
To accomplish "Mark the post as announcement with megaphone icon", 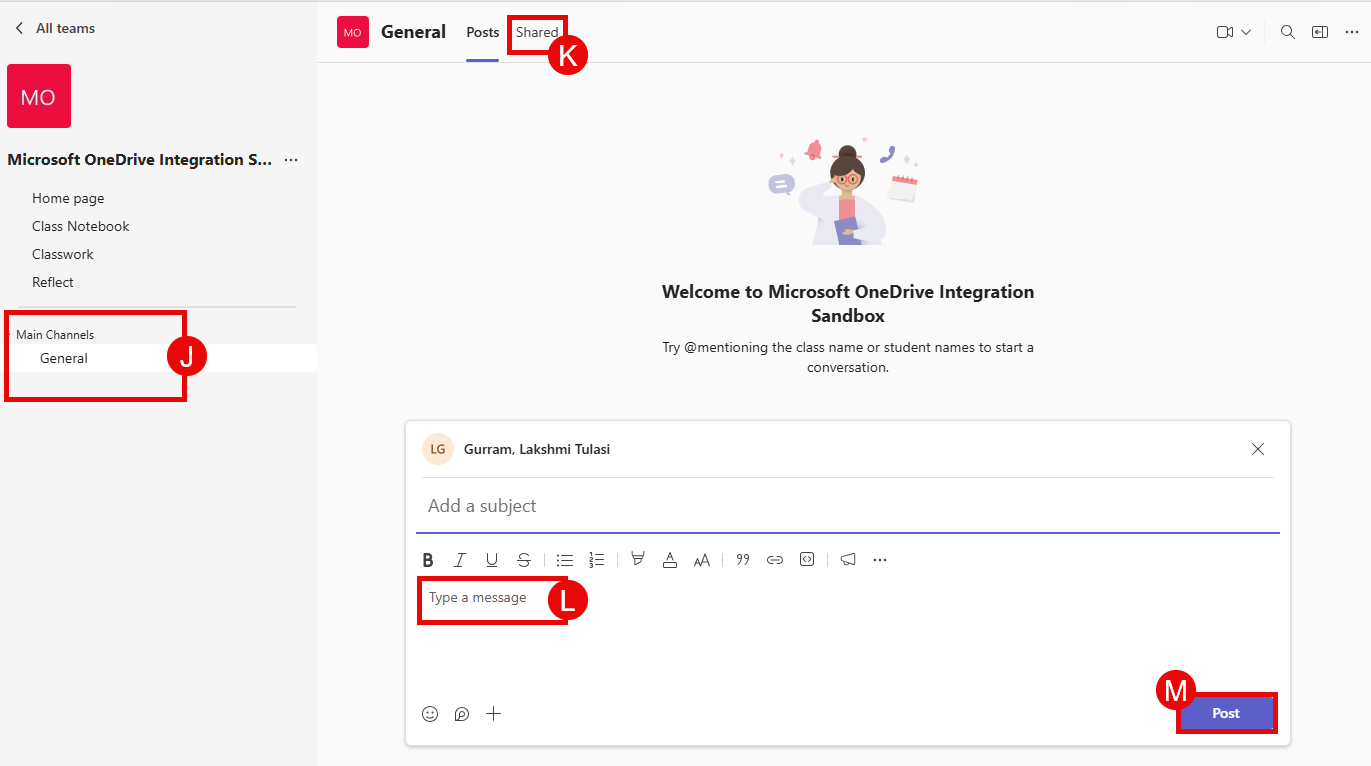I will 848,560.
